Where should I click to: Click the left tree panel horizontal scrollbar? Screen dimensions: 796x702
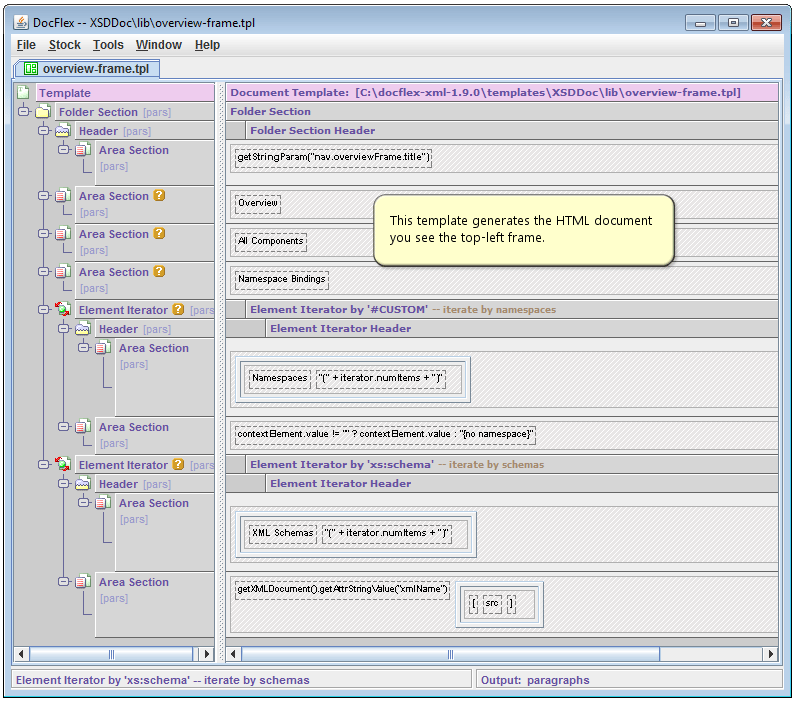tap(110, 654)
